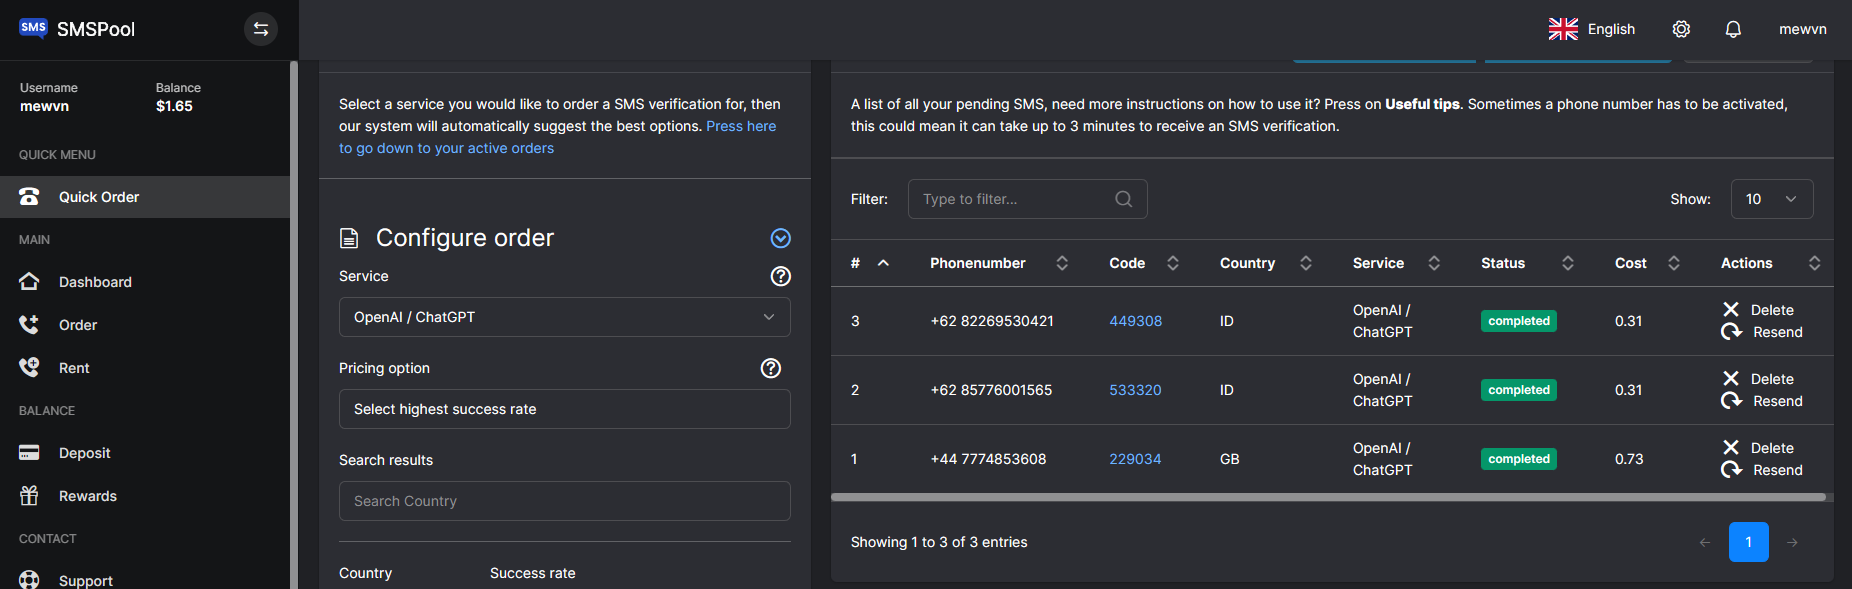The width and height of the screenshot is (1852, 589).
Task: Click the Useful tips bold text
Action: [x=1422, y=104]
